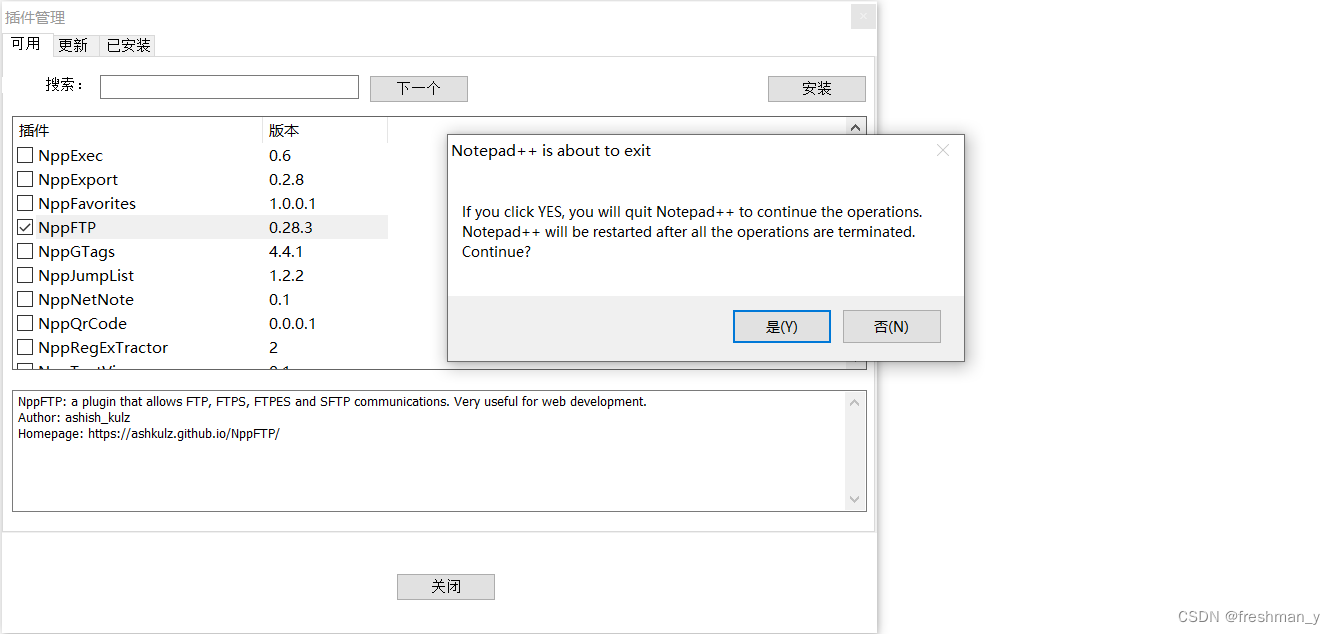Check the NppFavorites plugin checkbox
The height and width of the screenshot is (634, 1335).
(x=25, y=203)
